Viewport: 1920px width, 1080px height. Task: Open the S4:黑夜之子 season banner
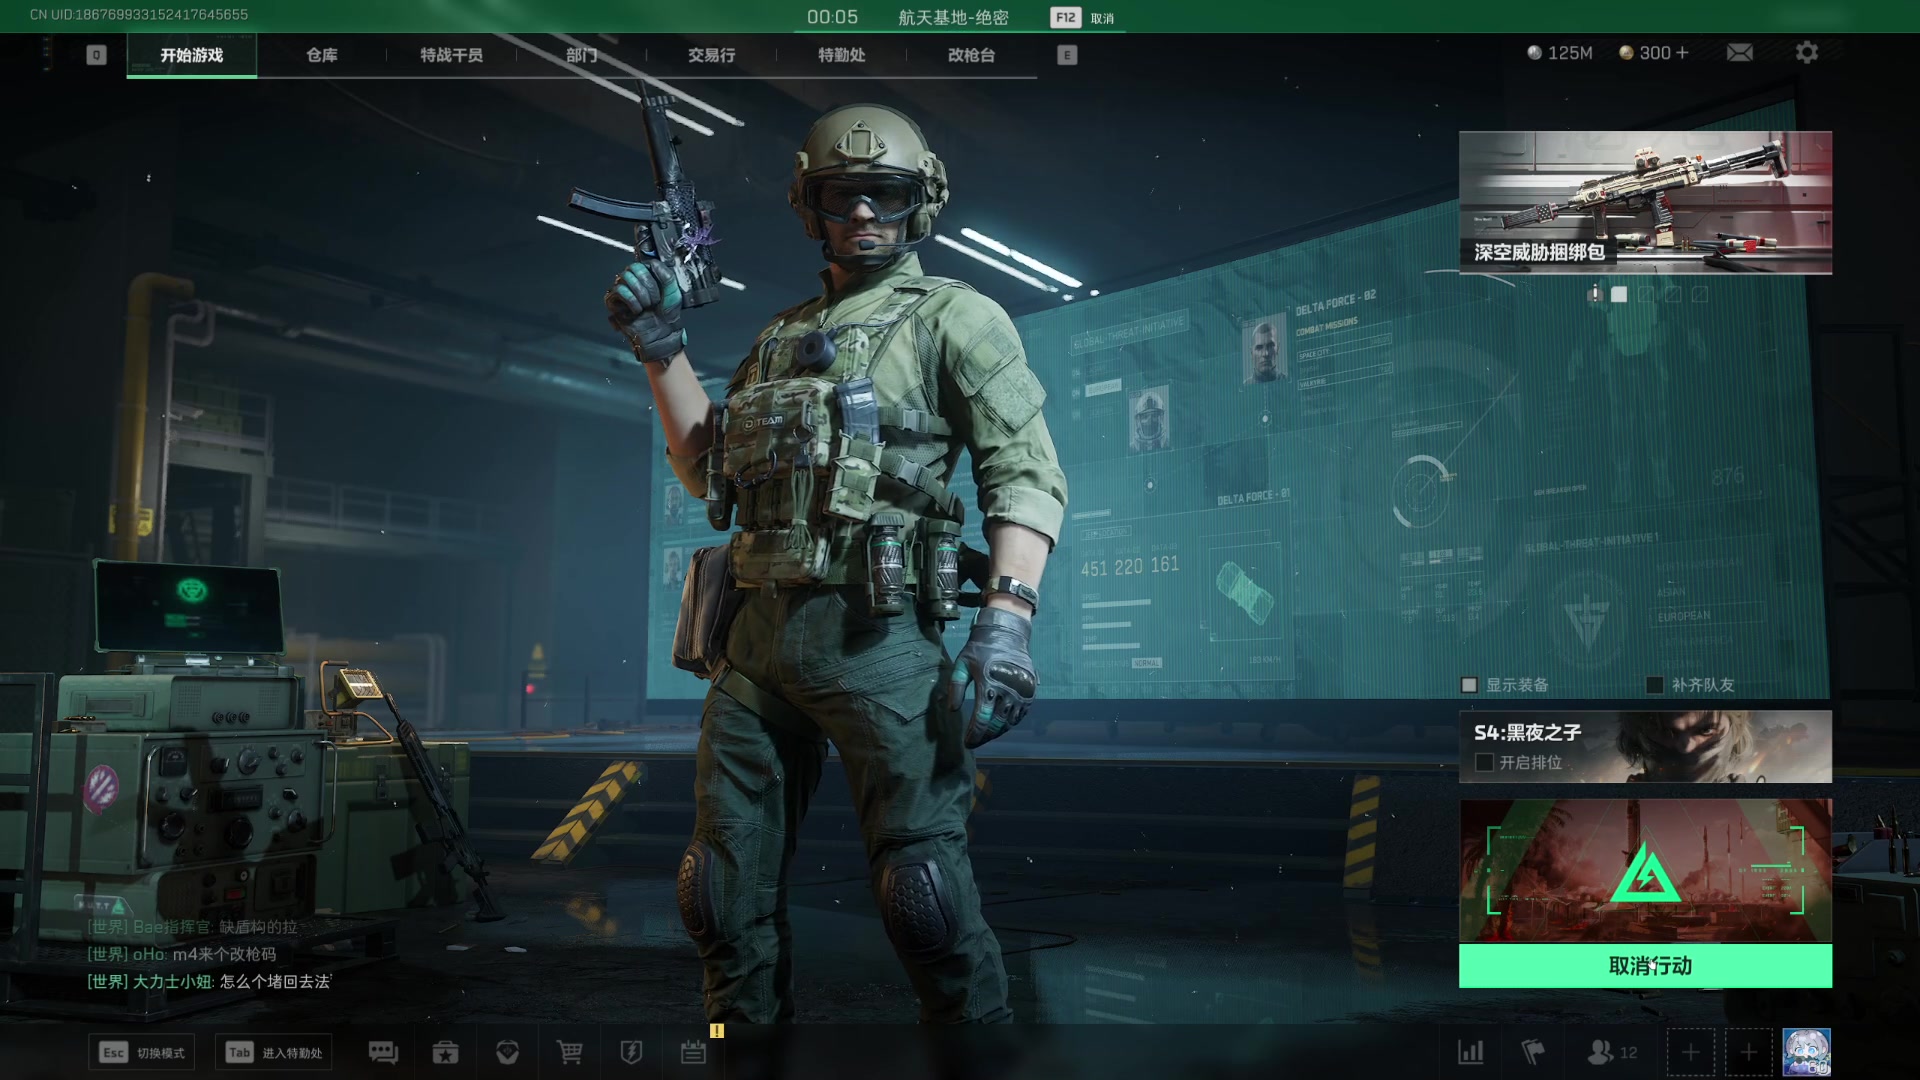tap(1646, 746)
